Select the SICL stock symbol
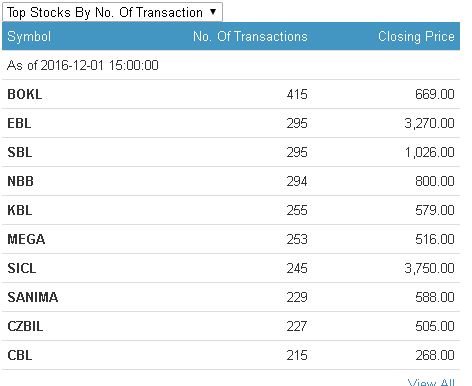This screenshot has height=386, width=472. click(x=22, y=268)
